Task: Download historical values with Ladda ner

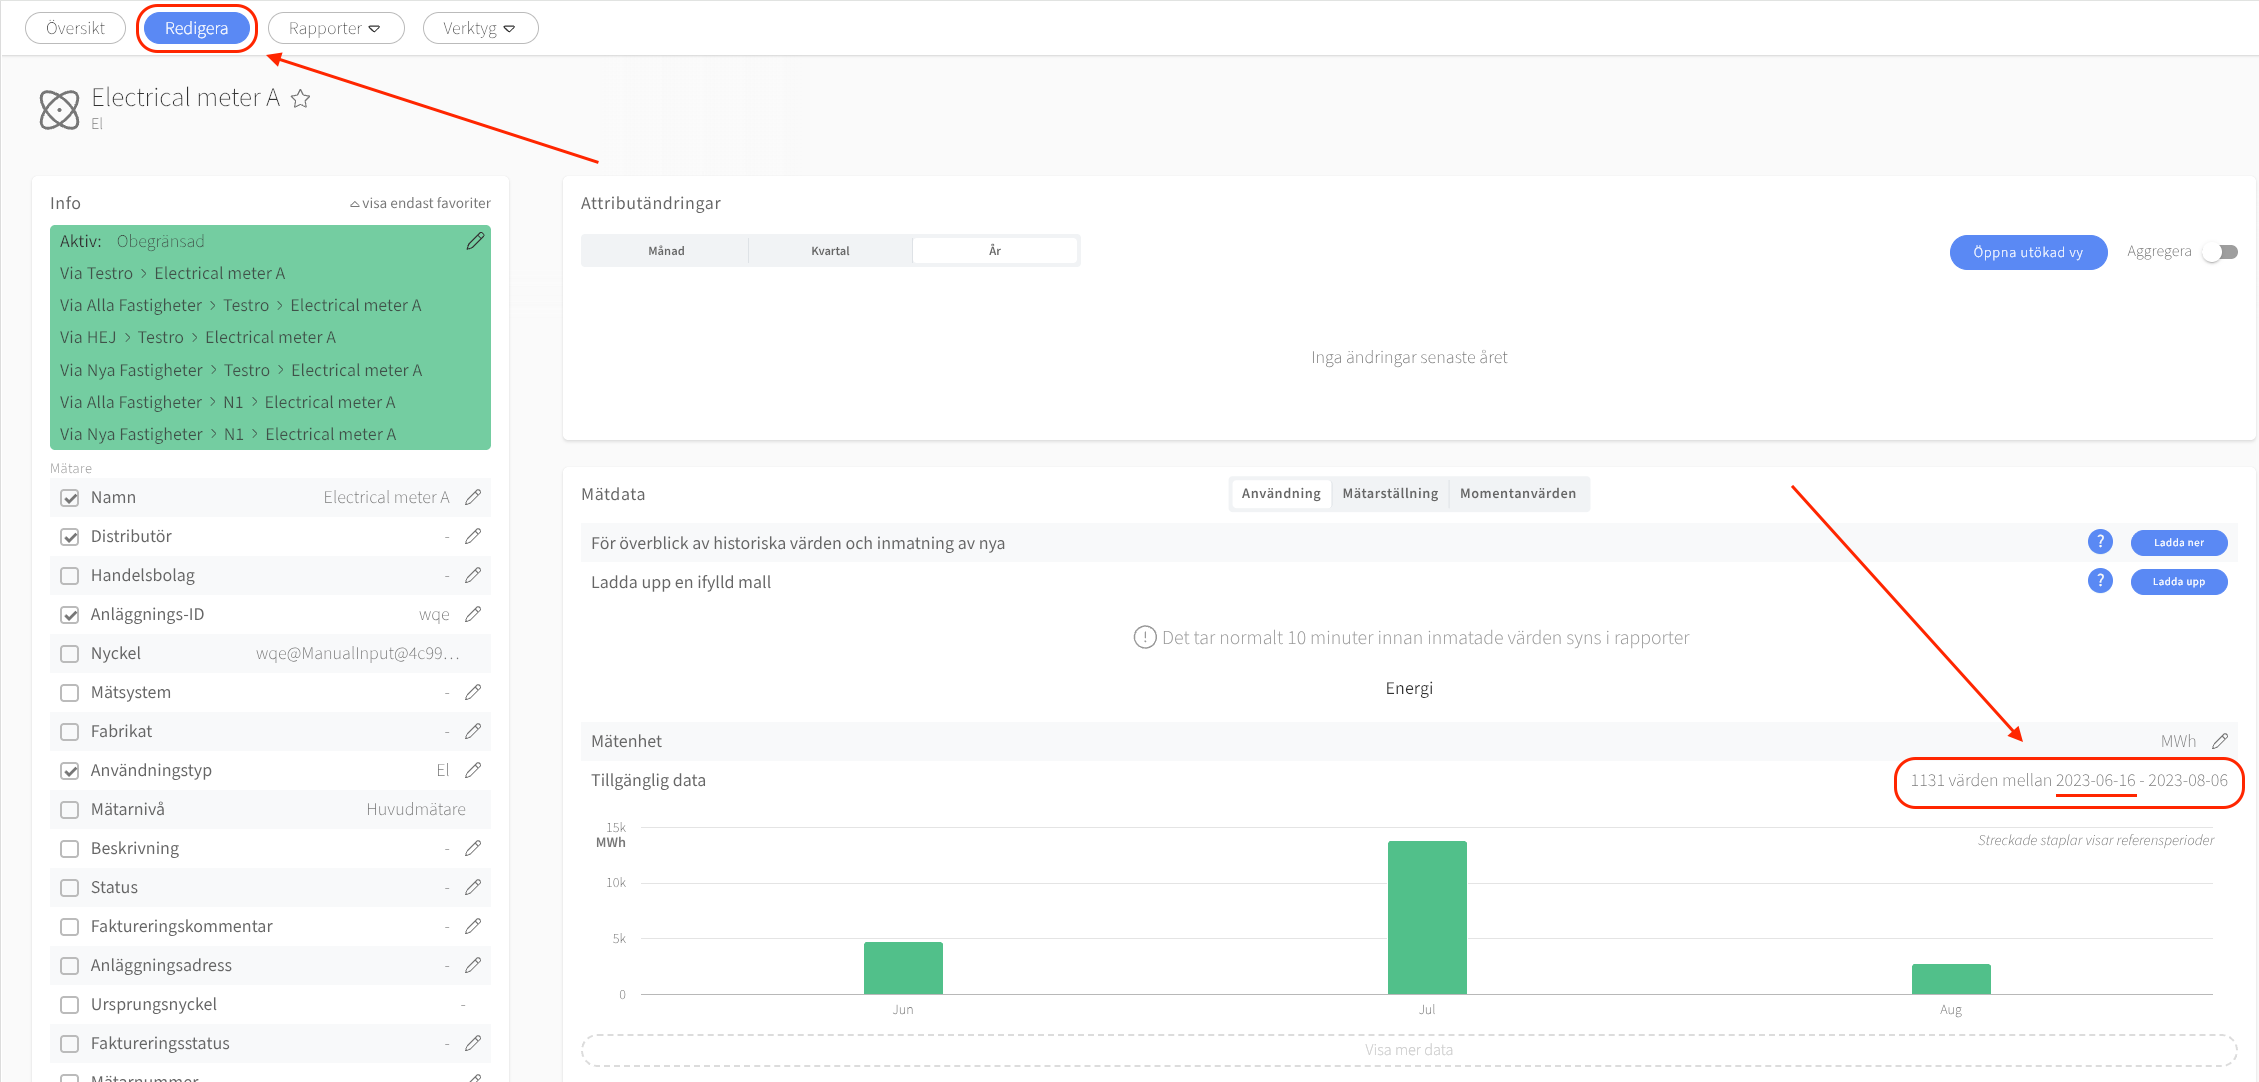Action: [2179, 542]
